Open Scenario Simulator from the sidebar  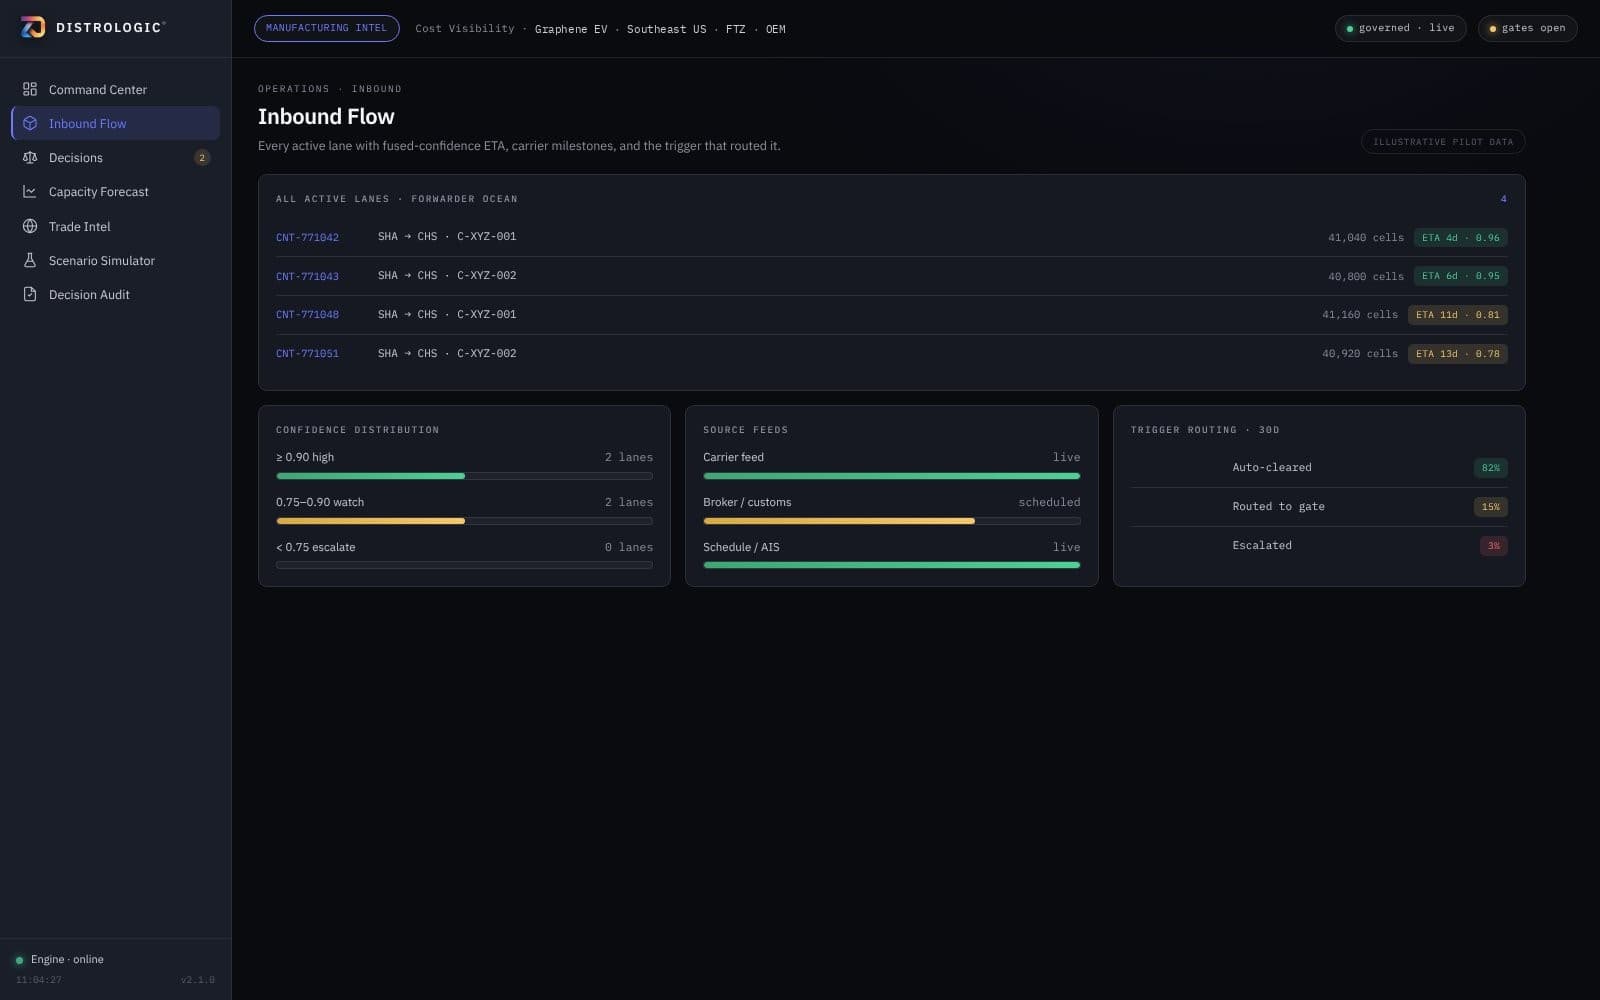[x=115, y=260]
